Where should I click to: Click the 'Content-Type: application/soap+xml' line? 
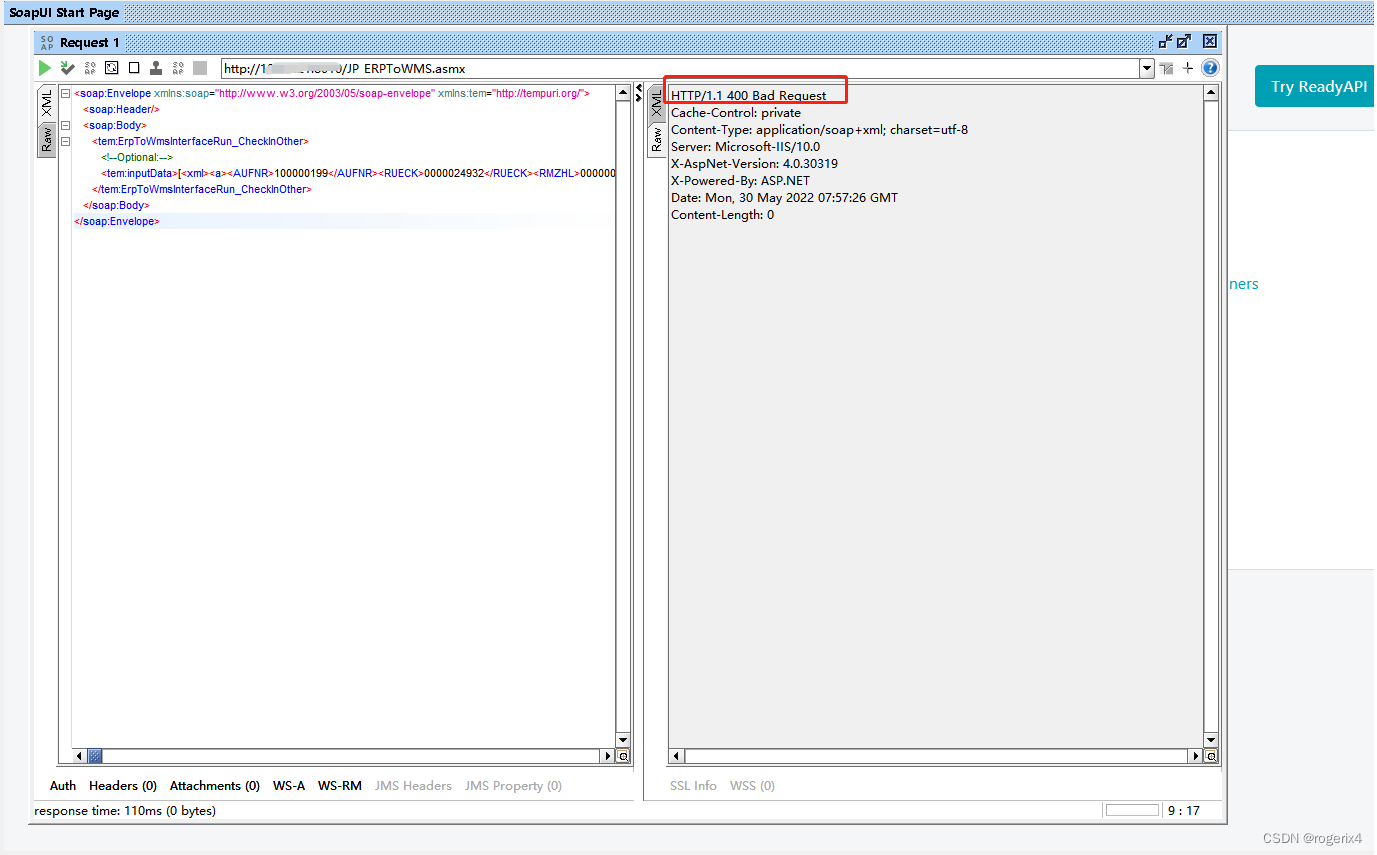click(x=819, y=130)
